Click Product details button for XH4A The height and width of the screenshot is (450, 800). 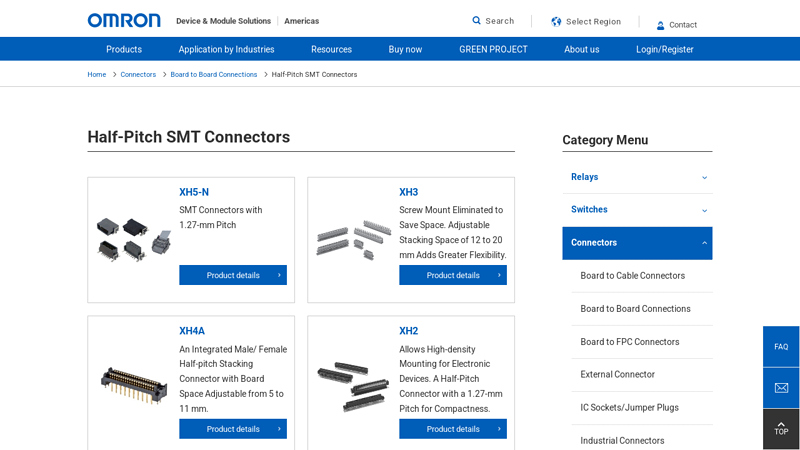[x=233, y=429]
